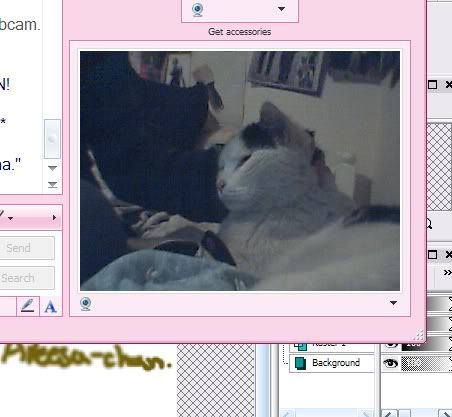The image size is (452, 417).
Task: Click the chat scrollbar thumb
Action: (x=52, y=139)
